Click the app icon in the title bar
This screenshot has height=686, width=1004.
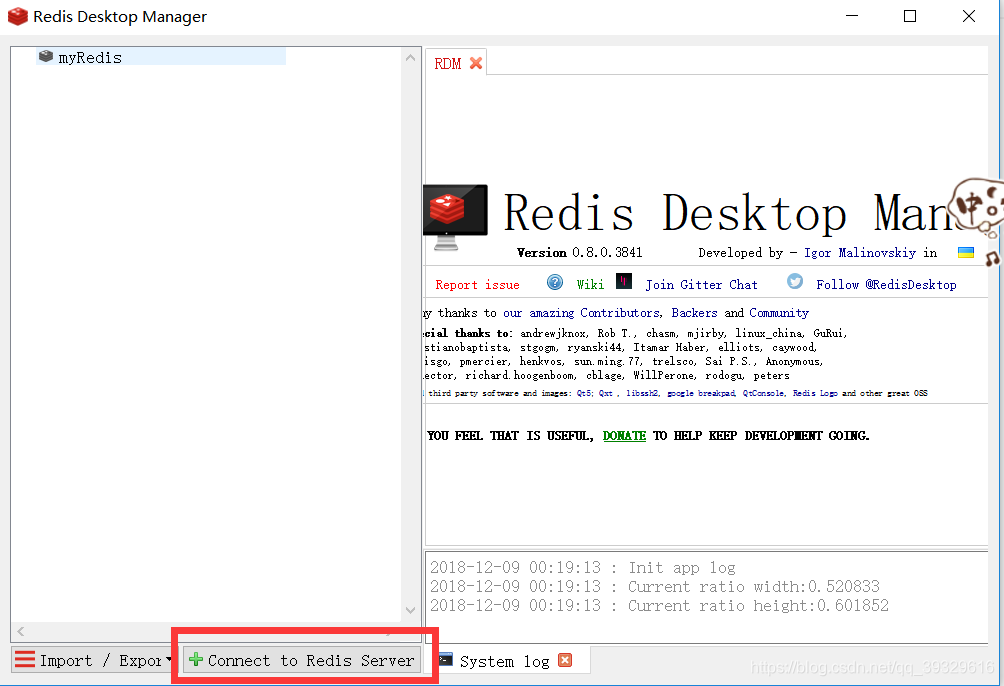[18, 16]
